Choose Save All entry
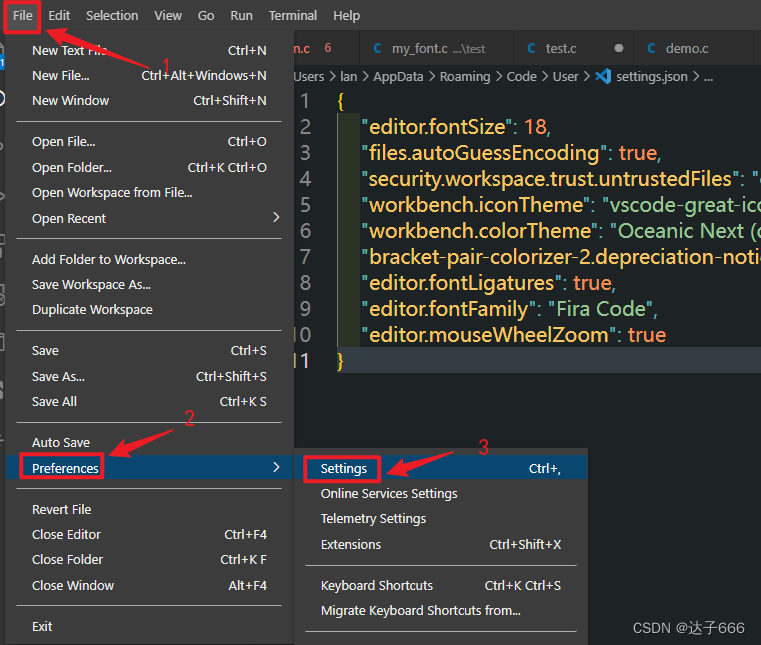The width and height of the screenshot is (761, 645). point(149,401)
